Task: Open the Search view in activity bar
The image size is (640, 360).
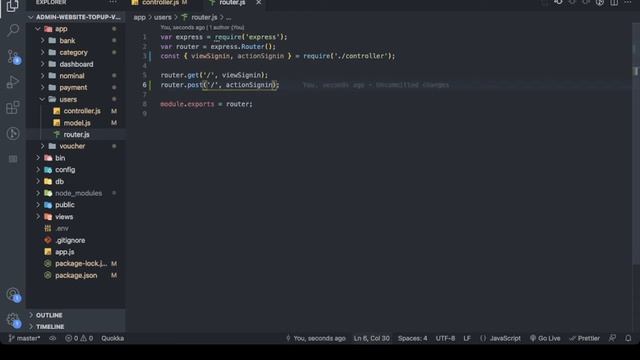Action: tap(13, 30)
